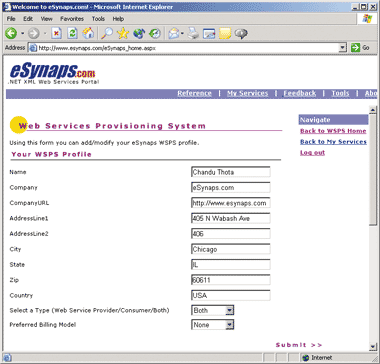The image size is (380, 364).
Task: Click the page scrollbar down arrow
Action: [373, 347]
